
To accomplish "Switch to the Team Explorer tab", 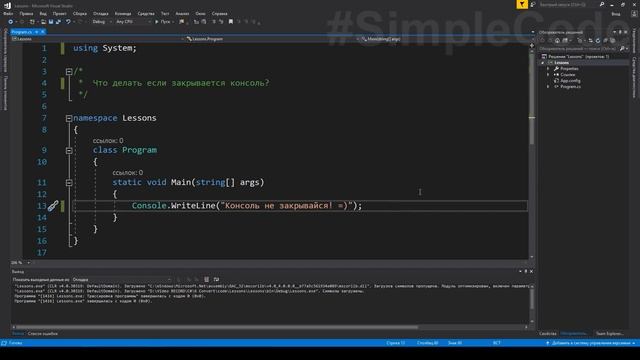I will [x=609, y=334].
